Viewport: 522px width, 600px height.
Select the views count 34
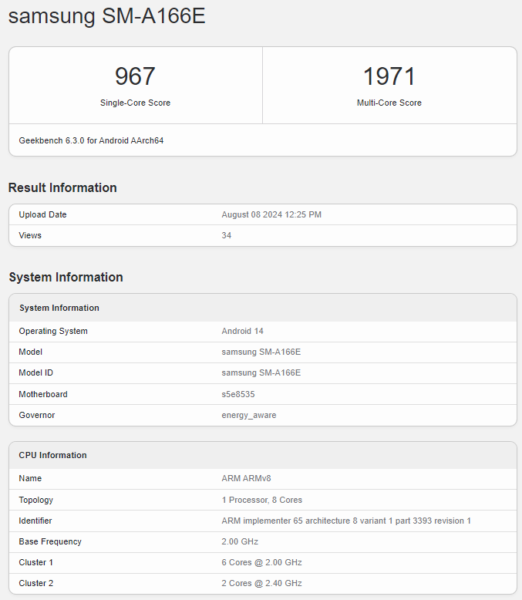(226, 235)
